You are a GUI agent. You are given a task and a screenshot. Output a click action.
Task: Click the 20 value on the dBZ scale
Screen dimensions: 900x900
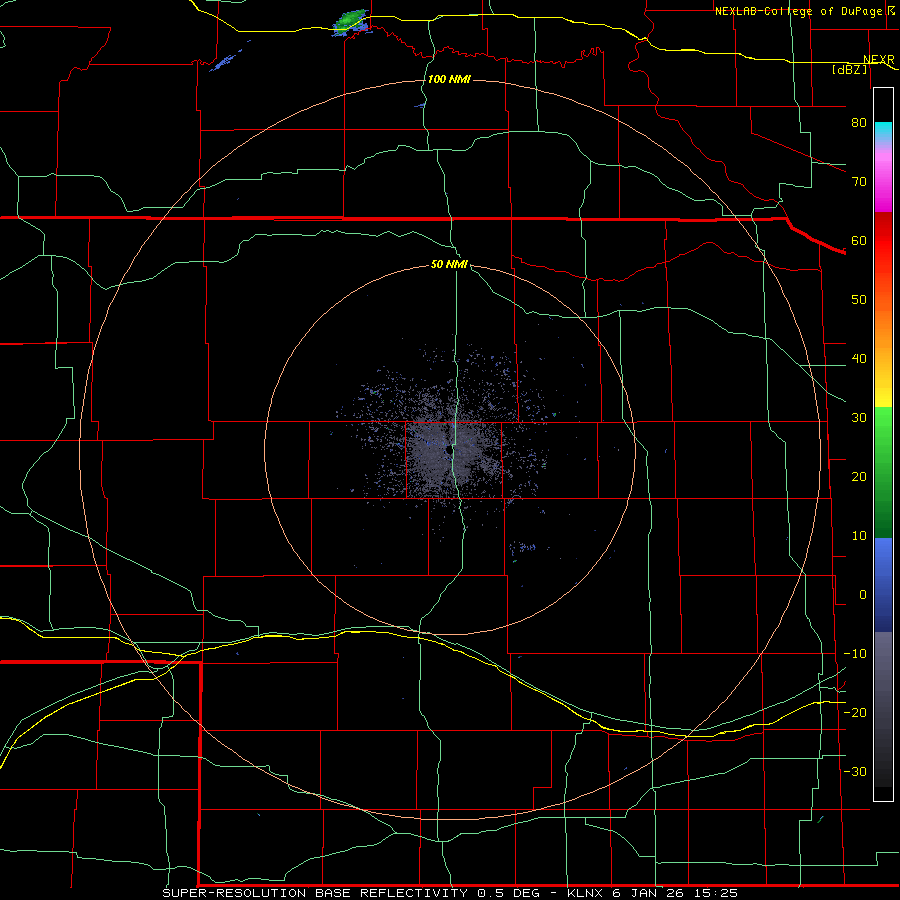[x=859, y=476]
